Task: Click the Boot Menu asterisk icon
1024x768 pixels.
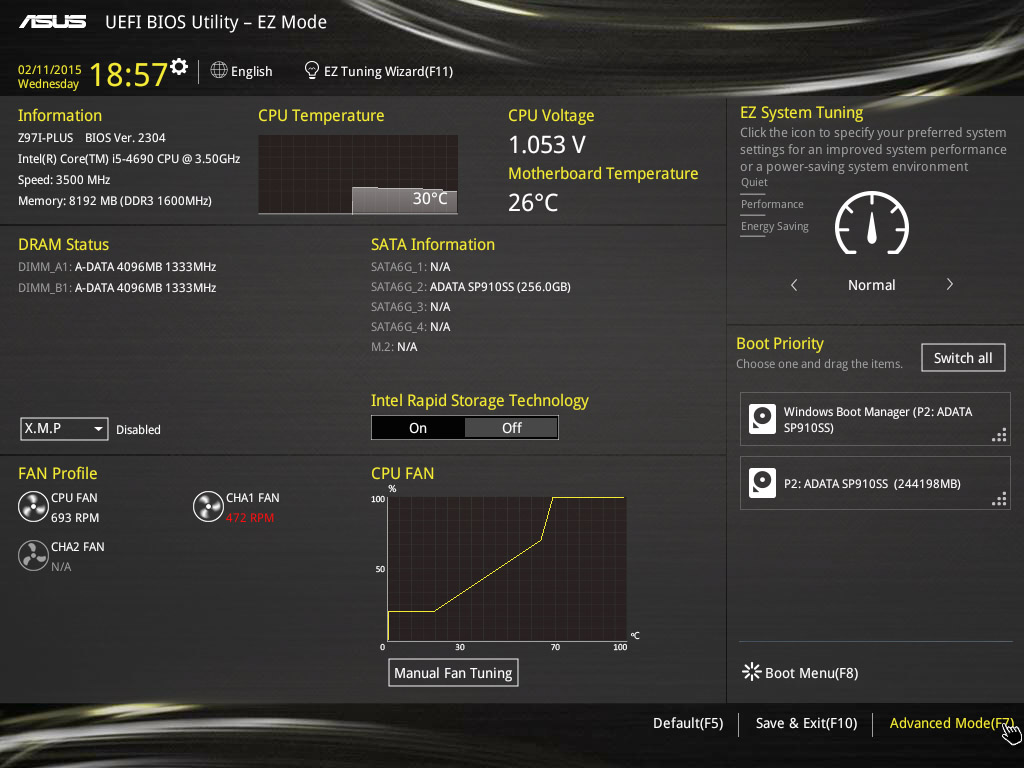Action: (x=752, y=672)
